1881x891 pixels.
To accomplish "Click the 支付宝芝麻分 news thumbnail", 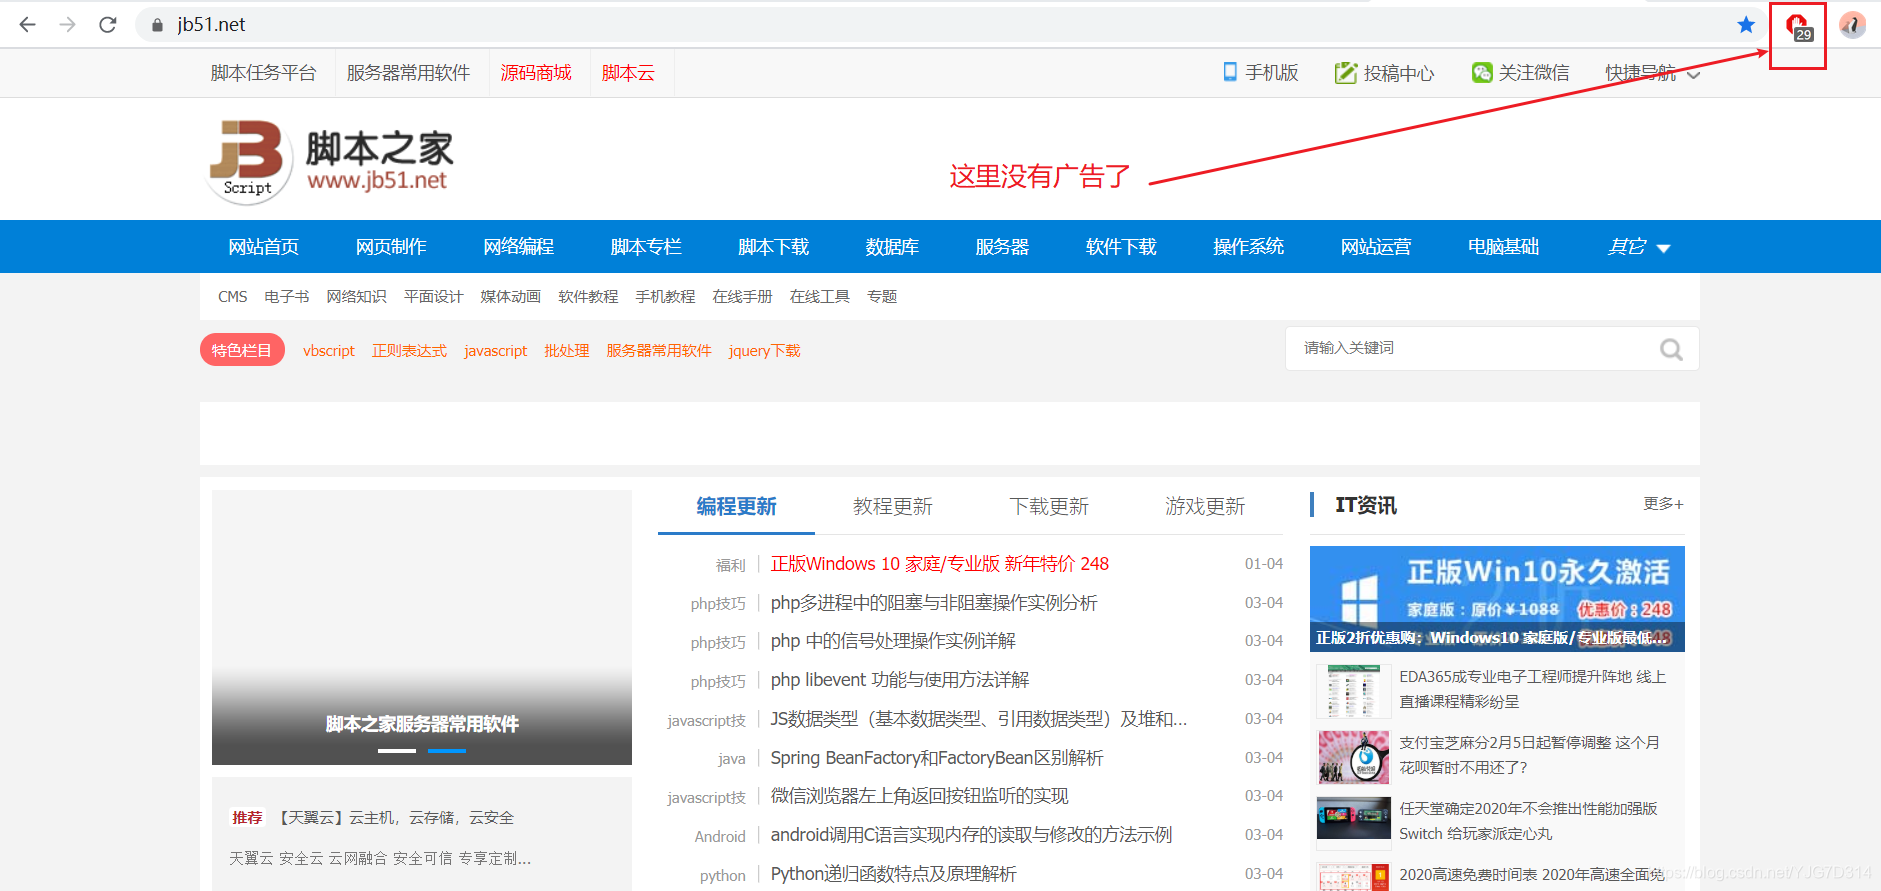I will coord(1353,757).
